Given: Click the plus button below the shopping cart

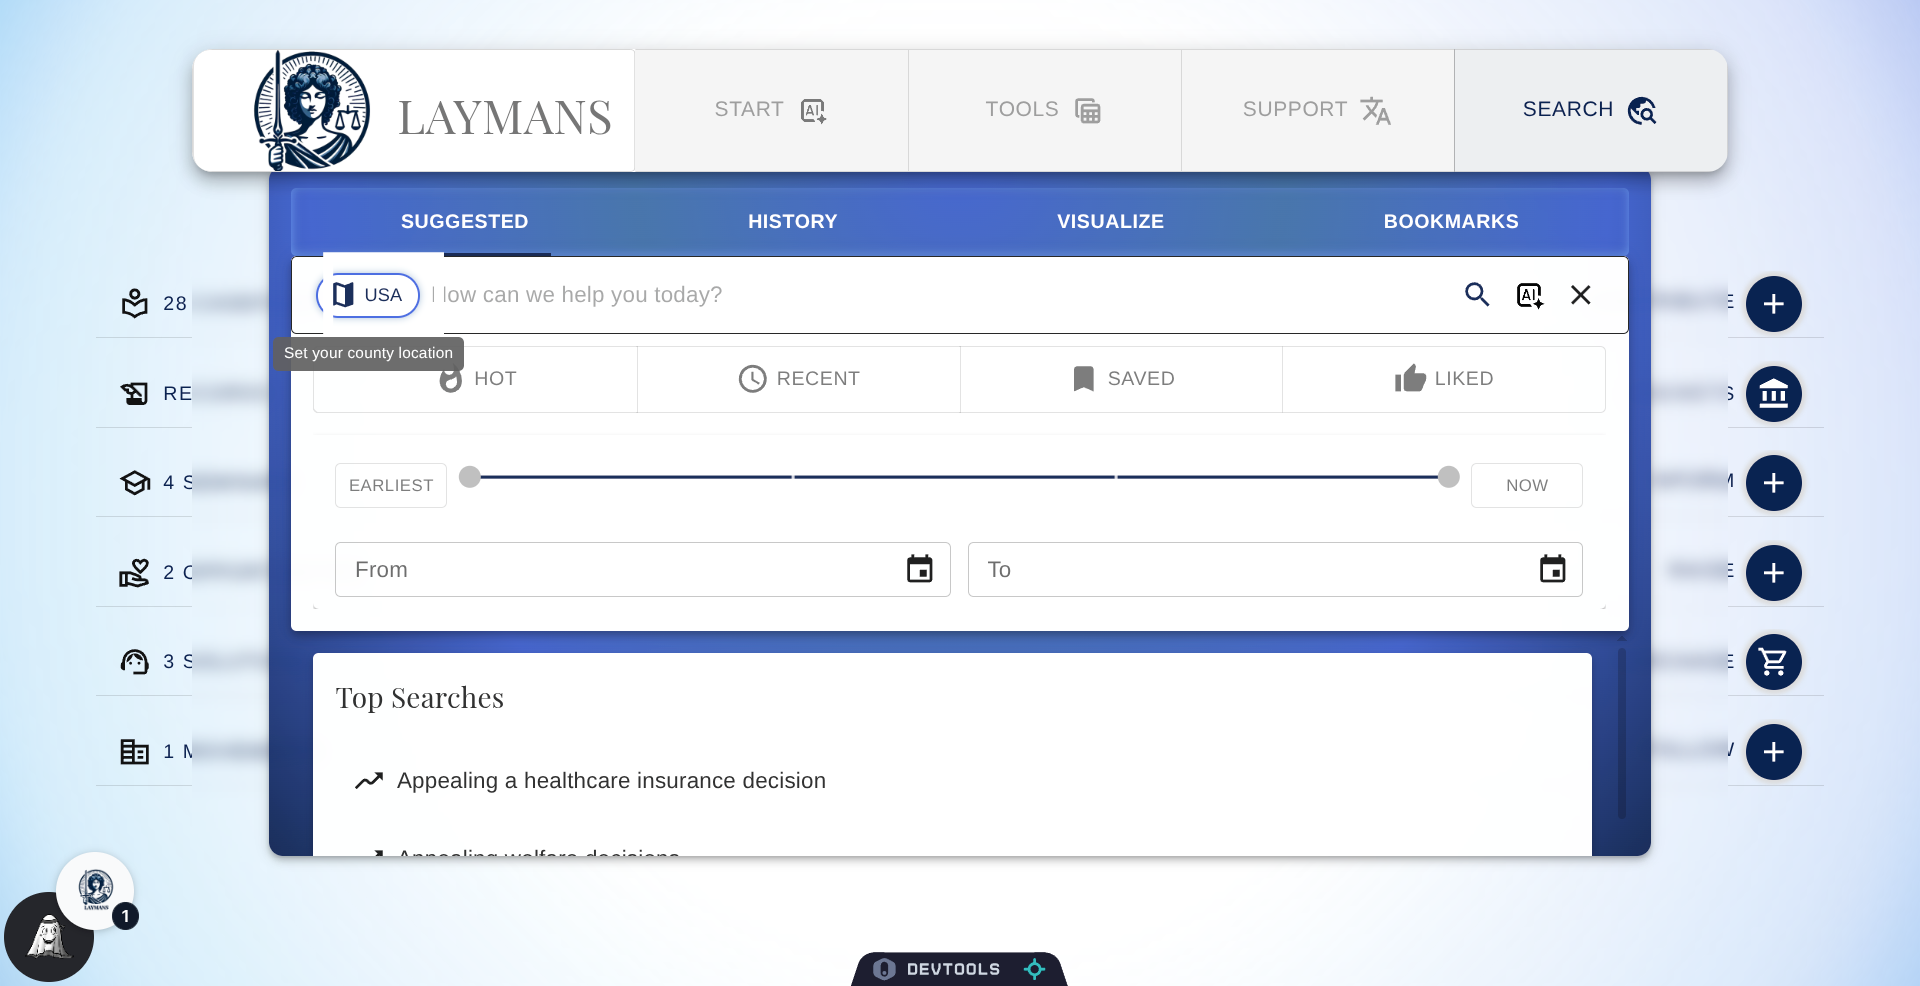Looking at the screenshot, I should (1774, 752).
